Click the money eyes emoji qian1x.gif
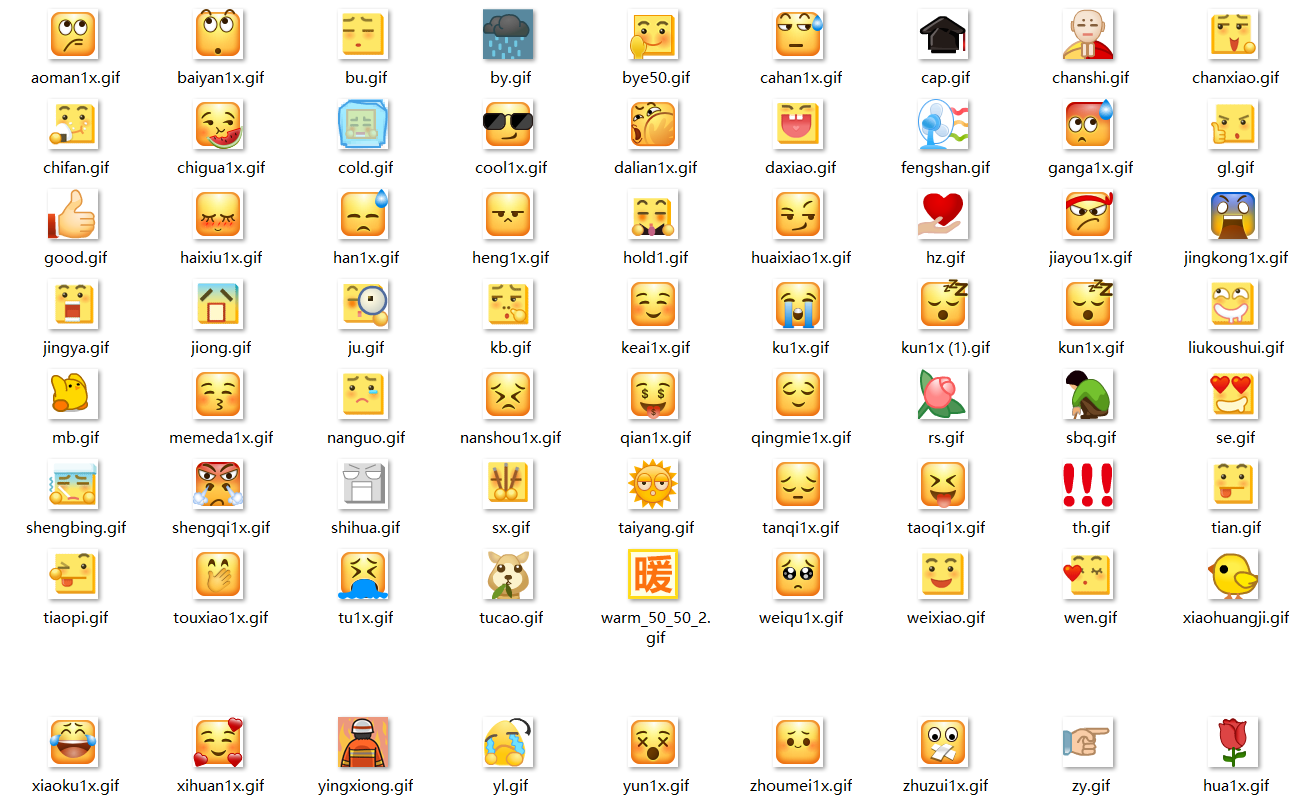 [654, 395]
